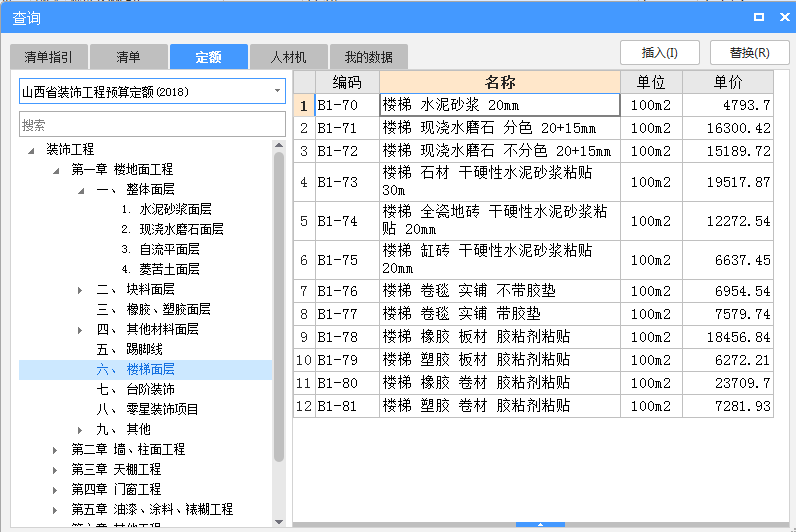This screenshot has height=532, width=796.
Task: Collapse 第一章 楼地面工程 node
Action: (x=56, y=171)
